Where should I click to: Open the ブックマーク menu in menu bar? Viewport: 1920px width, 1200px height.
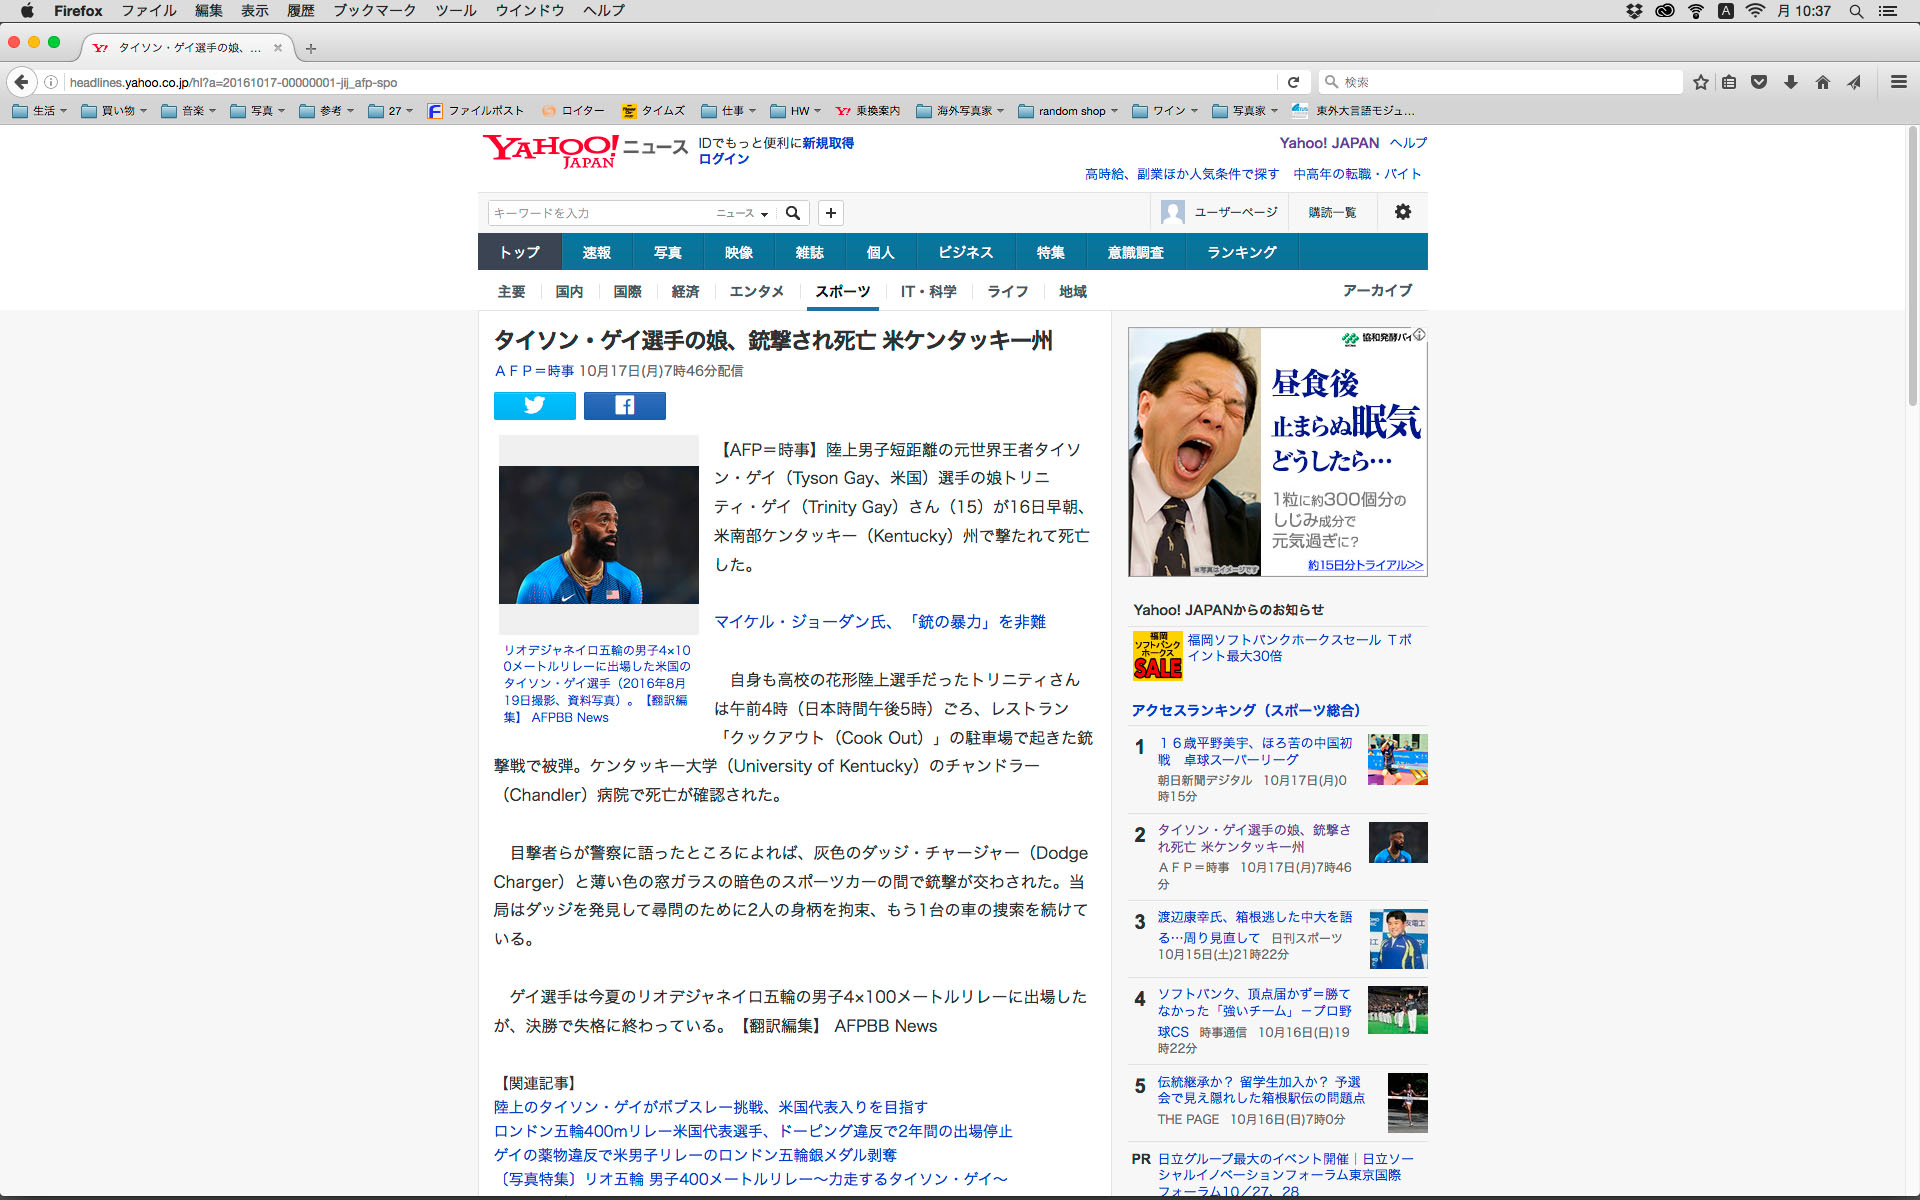click(x=374, y=10)
